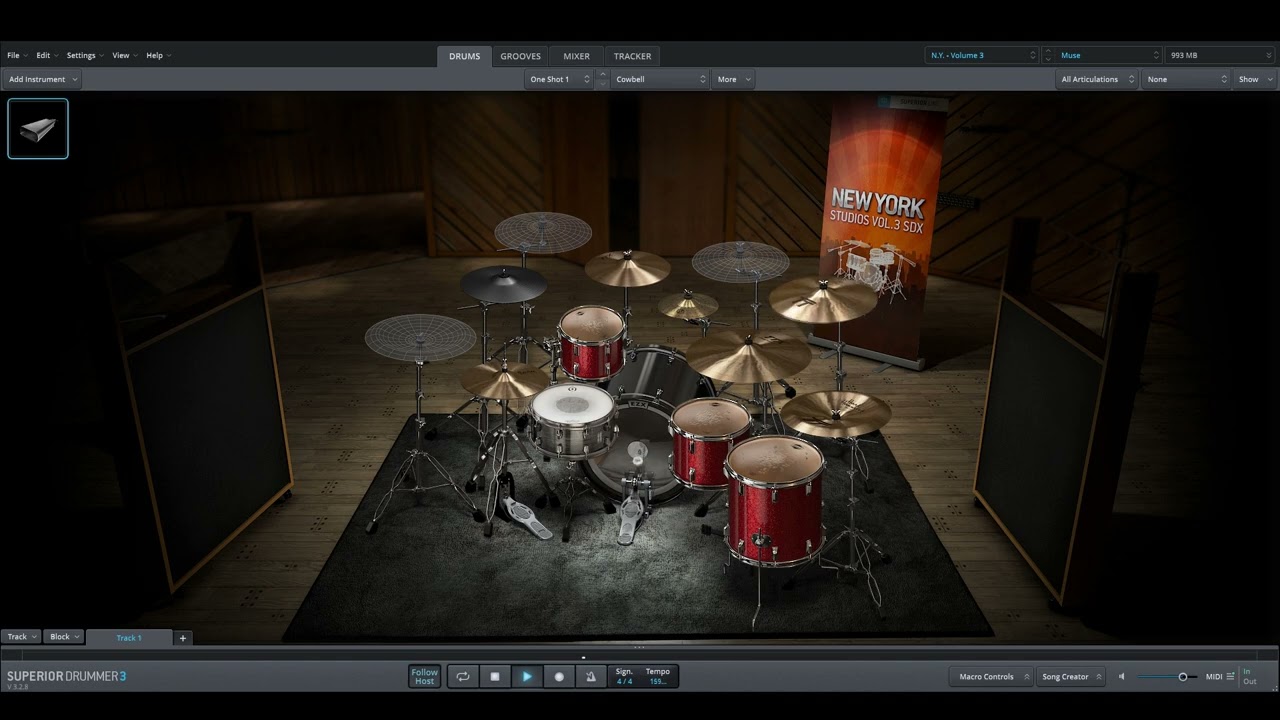
Task: Open the Cowbell instrument dropdown
Action: pyautogui.click(x=661, y=79)
